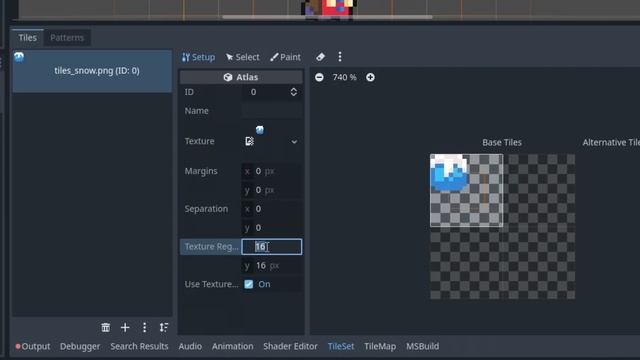640x360 pixels.
Task: Zoom in the atlas view
Action: [x=370, y=77]
